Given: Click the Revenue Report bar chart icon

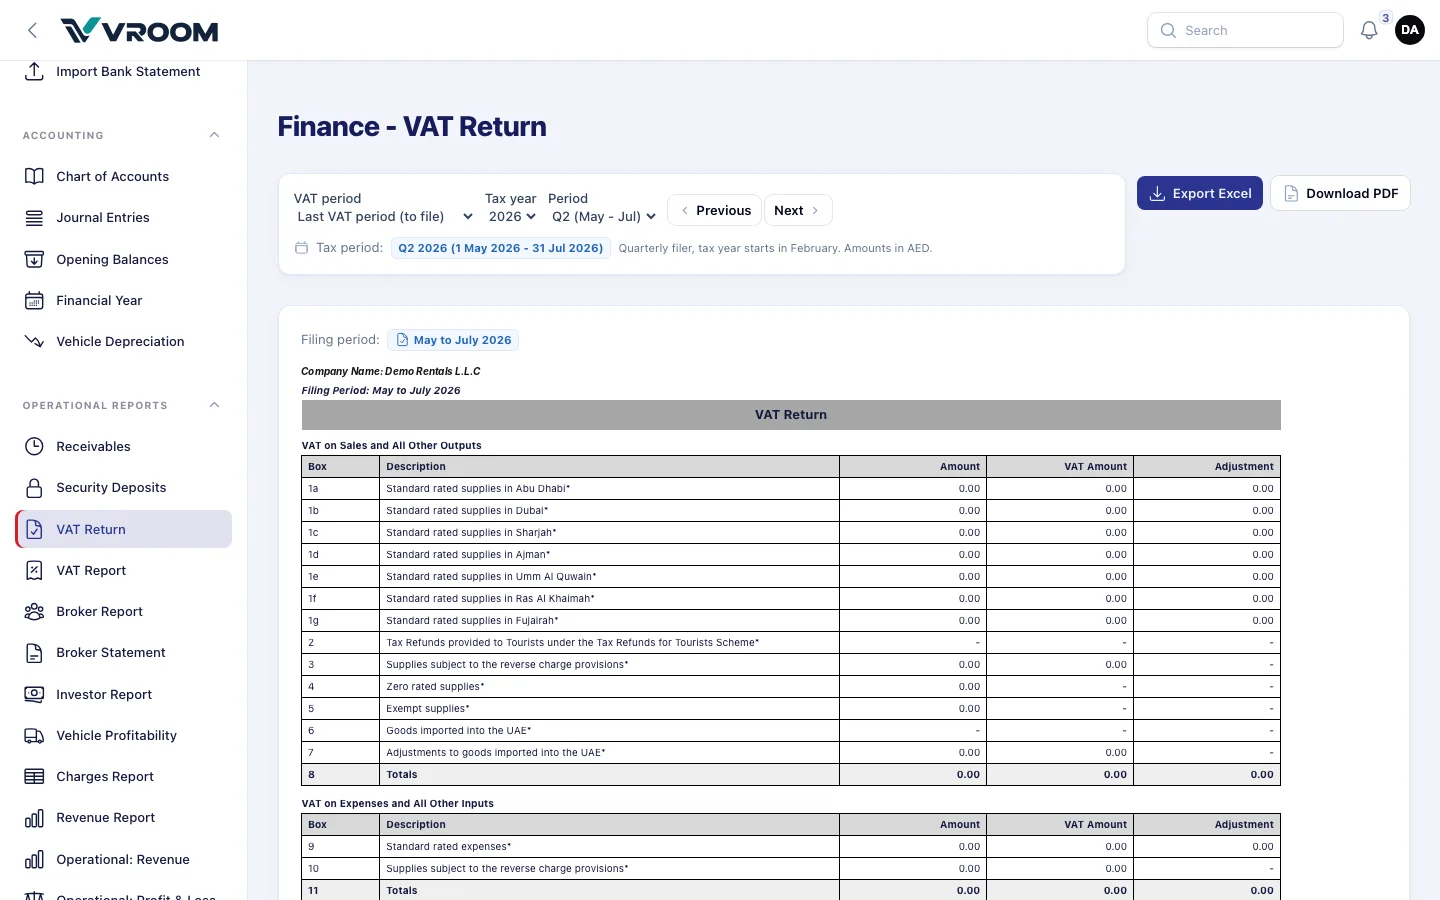Looking at the screenshot, I should (x=34, y=817).
